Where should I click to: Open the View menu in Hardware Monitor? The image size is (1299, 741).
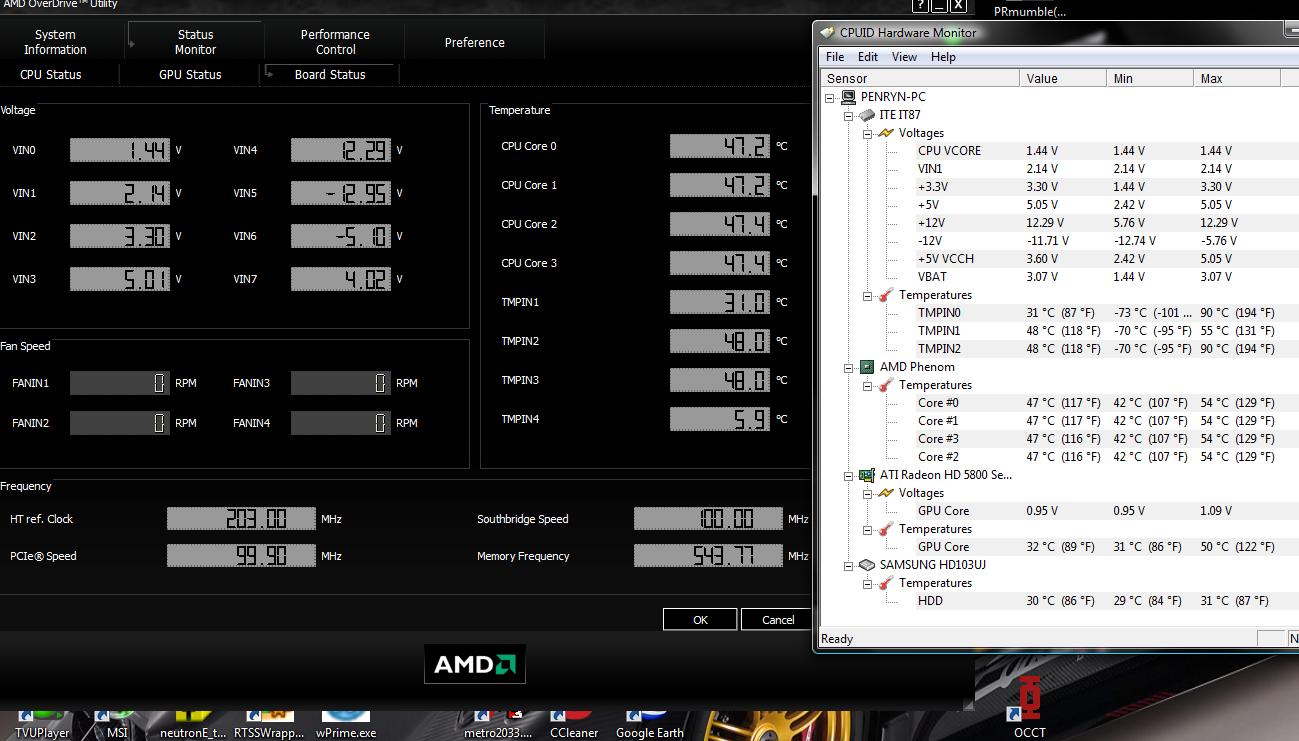click(x=904, y=57)
